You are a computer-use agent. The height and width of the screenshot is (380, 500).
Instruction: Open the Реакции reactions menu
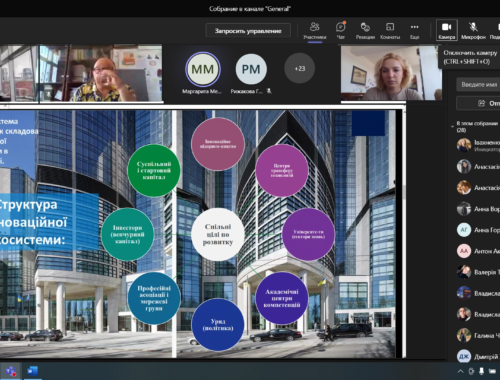click(x=365, y=30)
